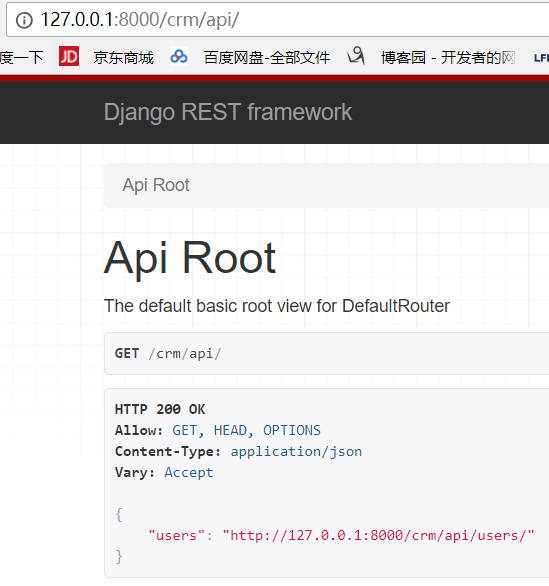The image size is (549, 586).
Task: Click the Content-Type application/json value
Action: (296, 451)
